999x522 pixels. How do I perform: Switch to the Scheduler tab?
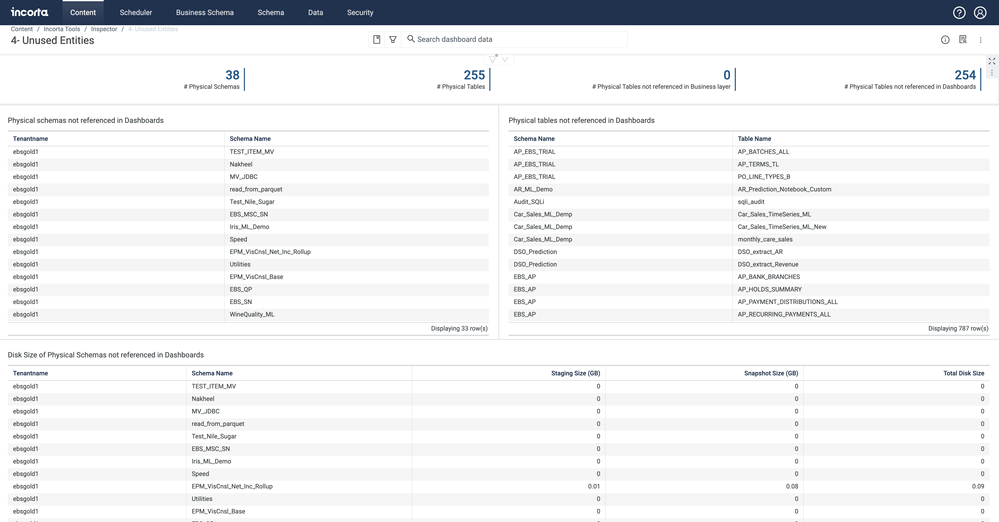point(136,13)
